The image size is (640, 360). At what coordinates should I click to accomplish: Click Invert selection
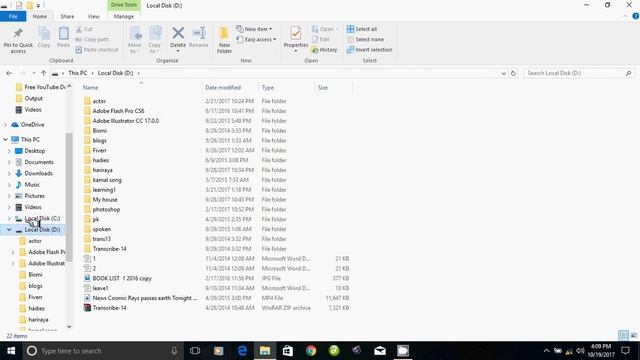(369, 50)
